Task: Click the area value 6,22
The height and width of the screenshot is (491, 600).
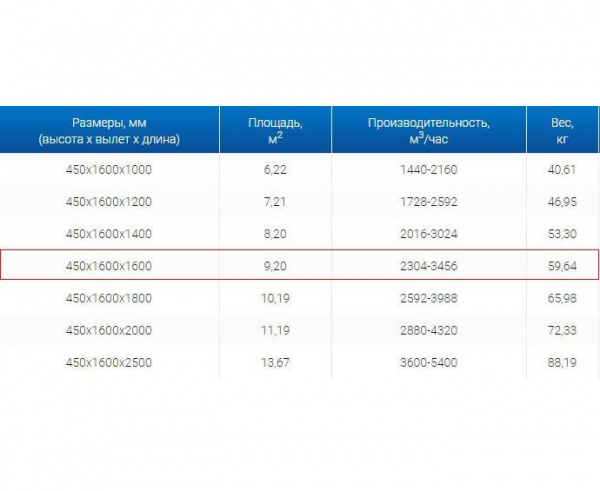Action: coord(275,170)
